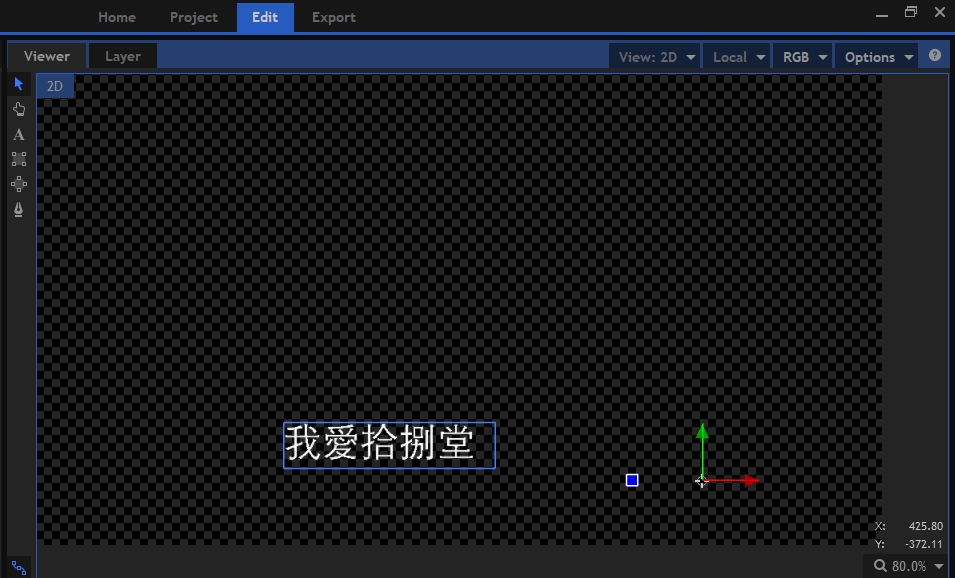Select the Ellipse mask tool
The height and width of the screenshot is (578, 955).
click(x=19, y=184)
